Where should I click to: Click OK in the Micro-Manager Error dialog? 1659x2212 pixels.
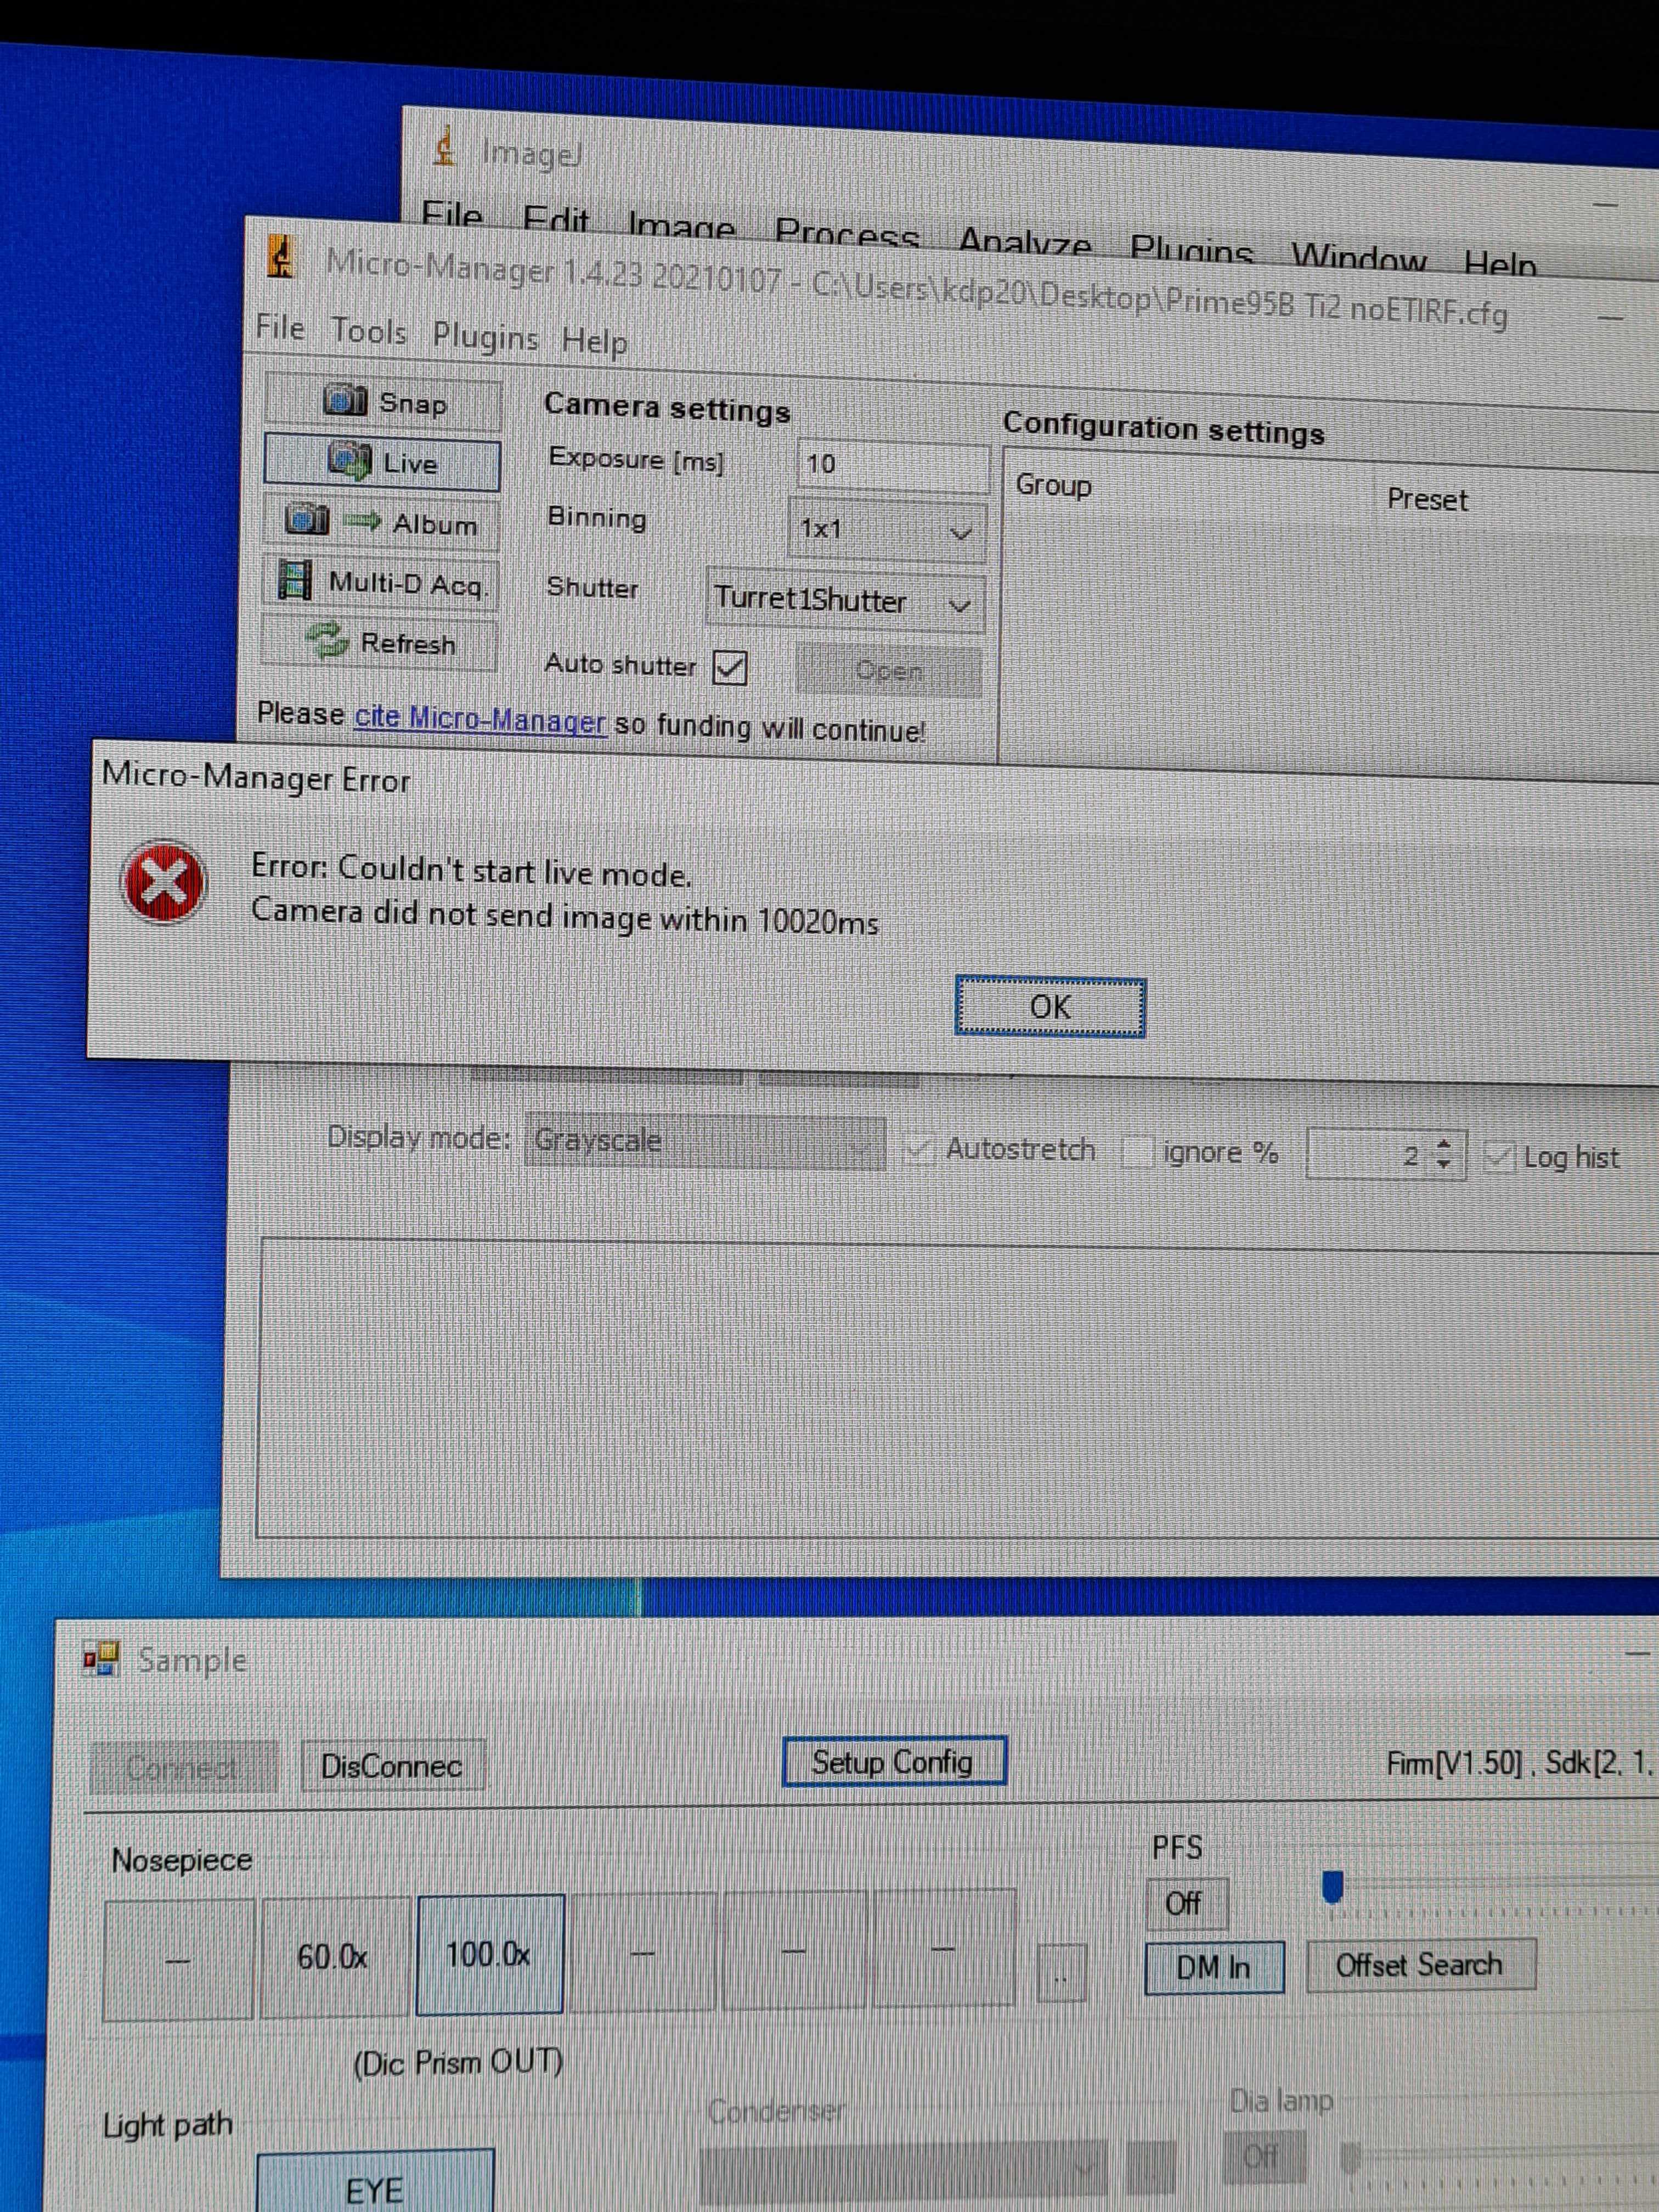[x=1050, y=1006]
